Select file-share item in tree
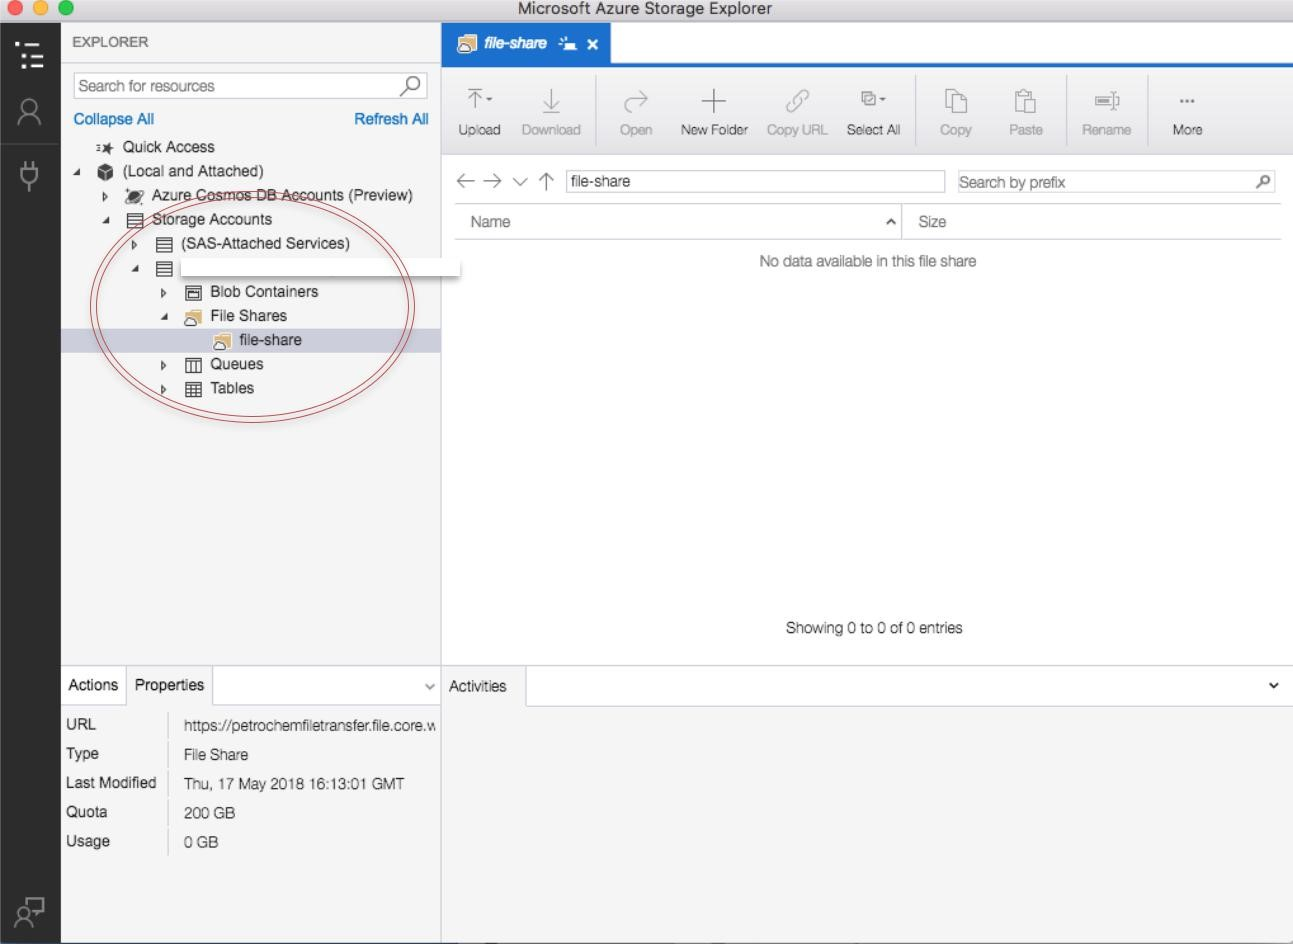 pyautogui.click(x=270, y=340)
